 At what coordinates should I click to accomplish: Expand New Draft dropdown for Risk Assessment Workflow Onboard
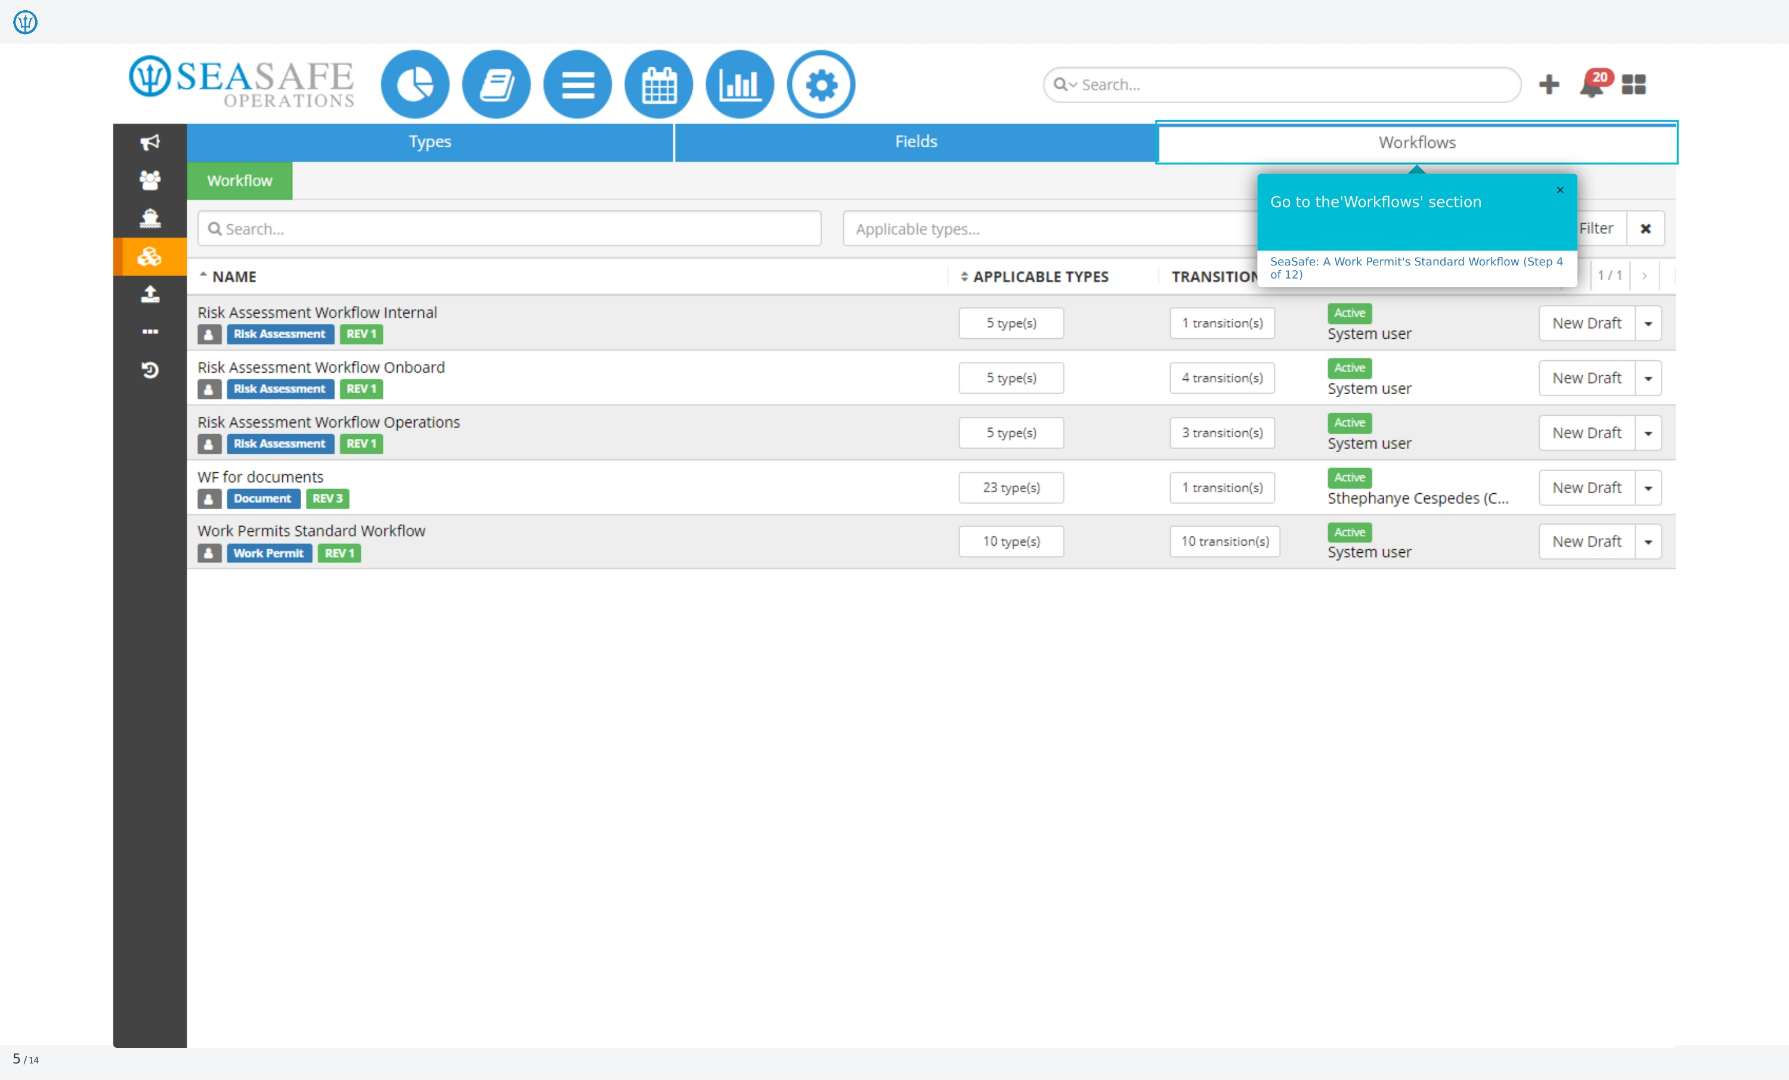(x=1648, y=379)
